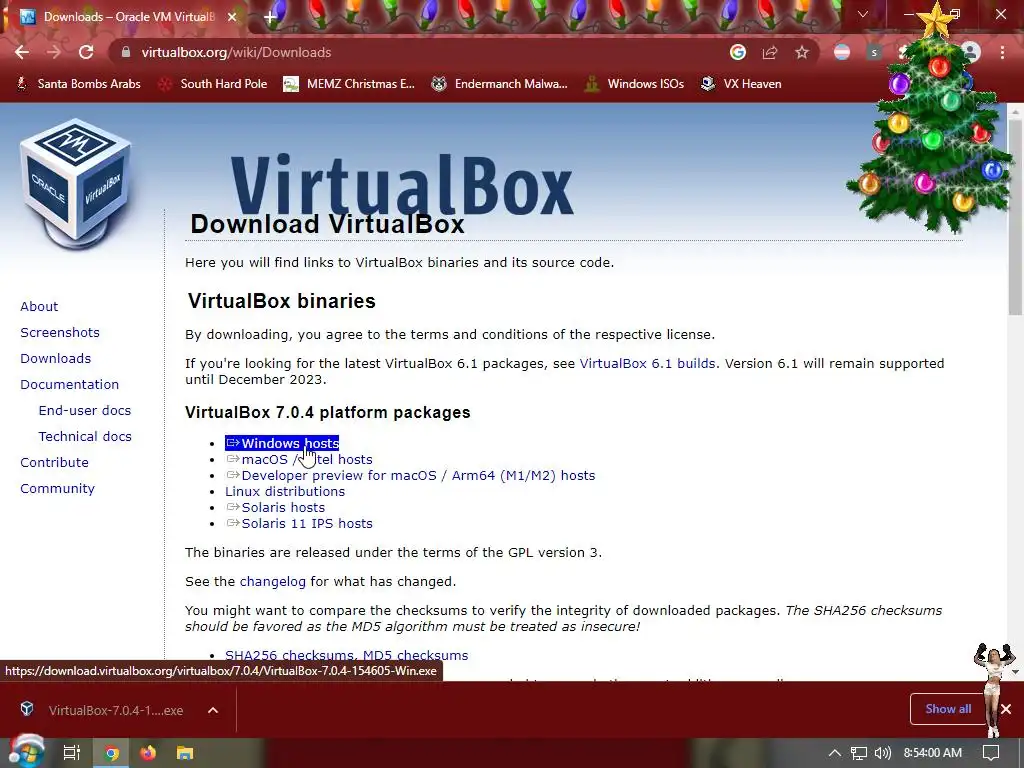1024x768 pixels.
Task: Switch to Chrome on the taskbar
Action: [x=112, y=753]
